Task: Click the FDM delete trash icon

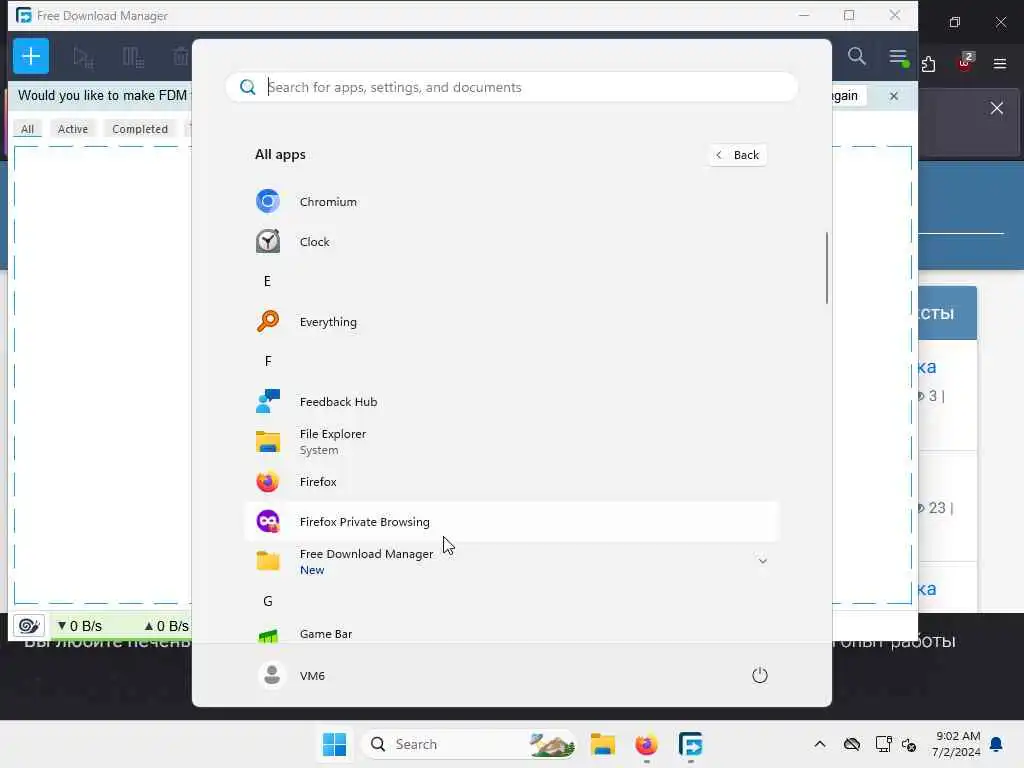Action: click(x=180, y=57)
